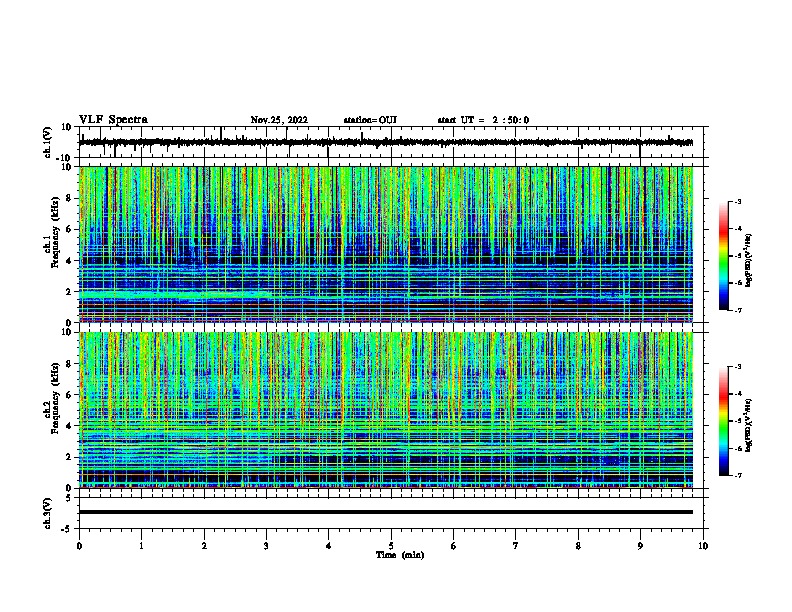This screenshot has height=612, width=792.
Task: Click the ch.2 'Frequency (kHz)' axis label
Action: pos(55,398)
